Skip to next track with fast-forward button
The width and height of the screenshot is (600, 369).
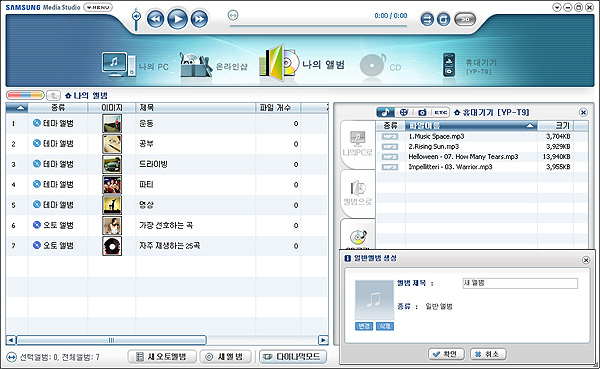click(x=199, y=19)
